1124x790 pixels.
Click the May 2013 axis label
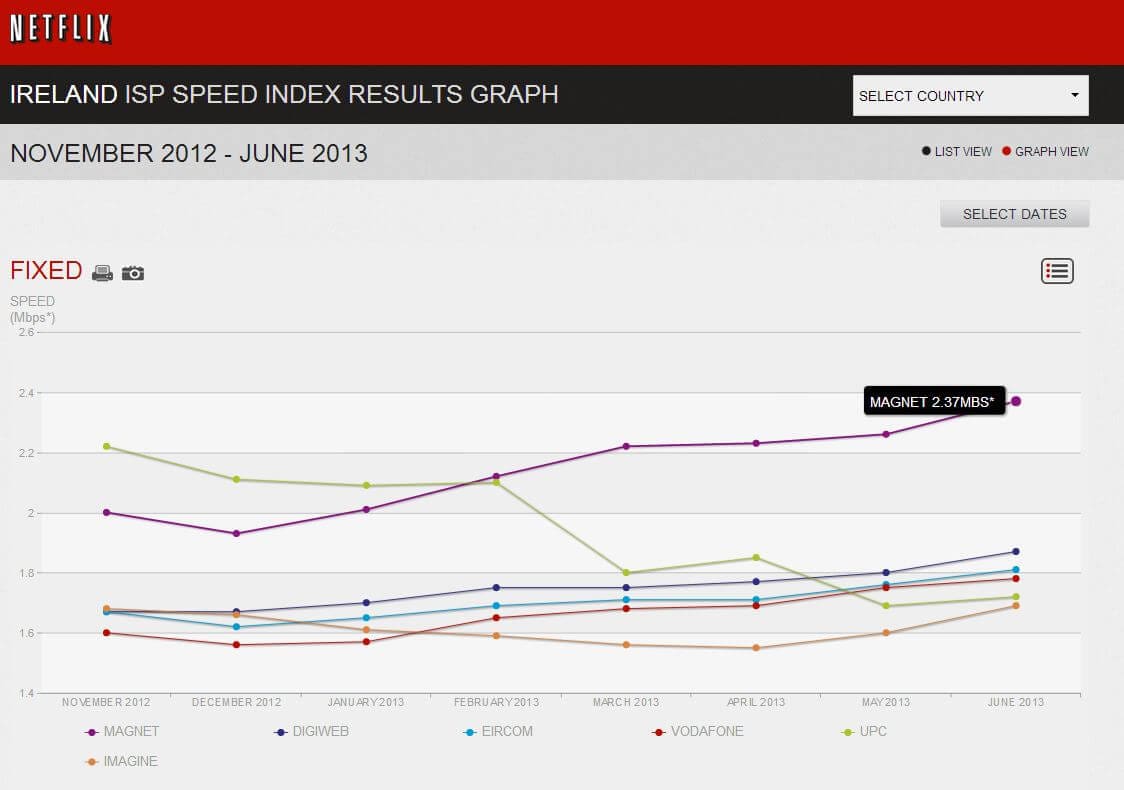886,703
